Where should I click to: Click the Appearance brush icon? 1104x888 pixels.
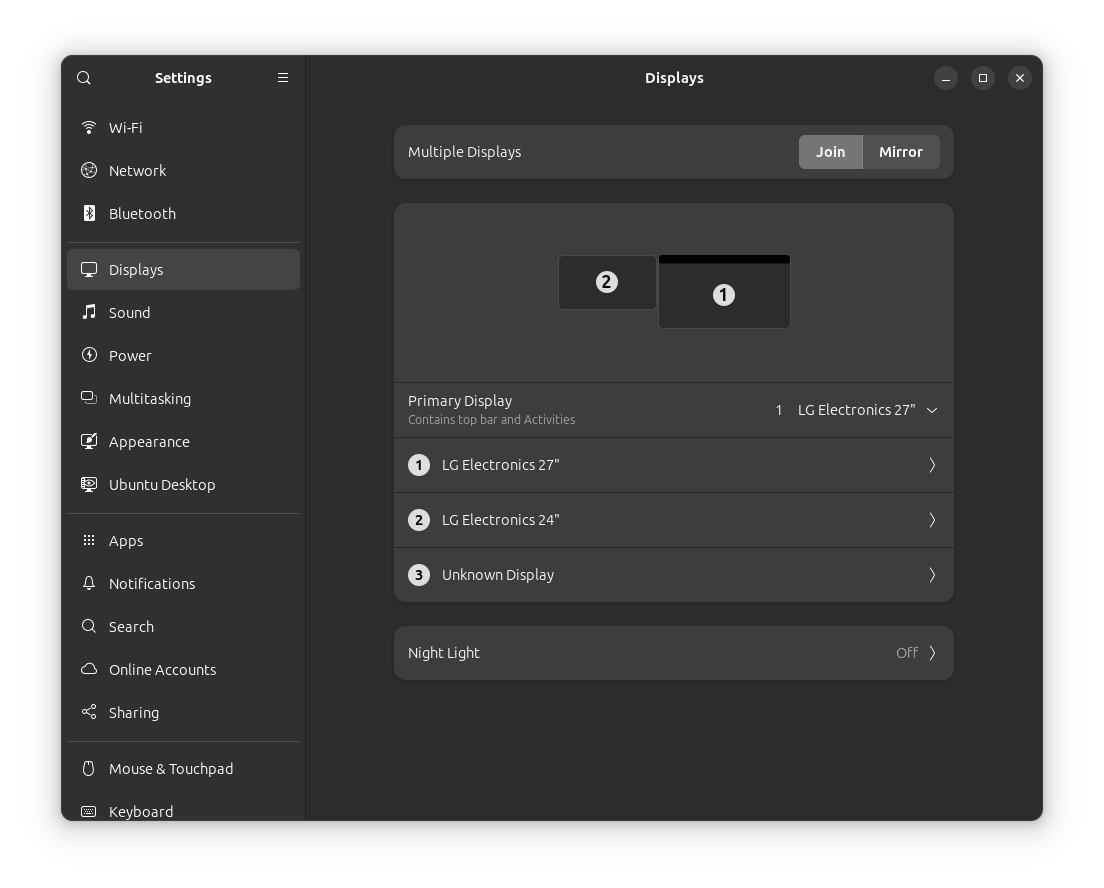(88, 441)
